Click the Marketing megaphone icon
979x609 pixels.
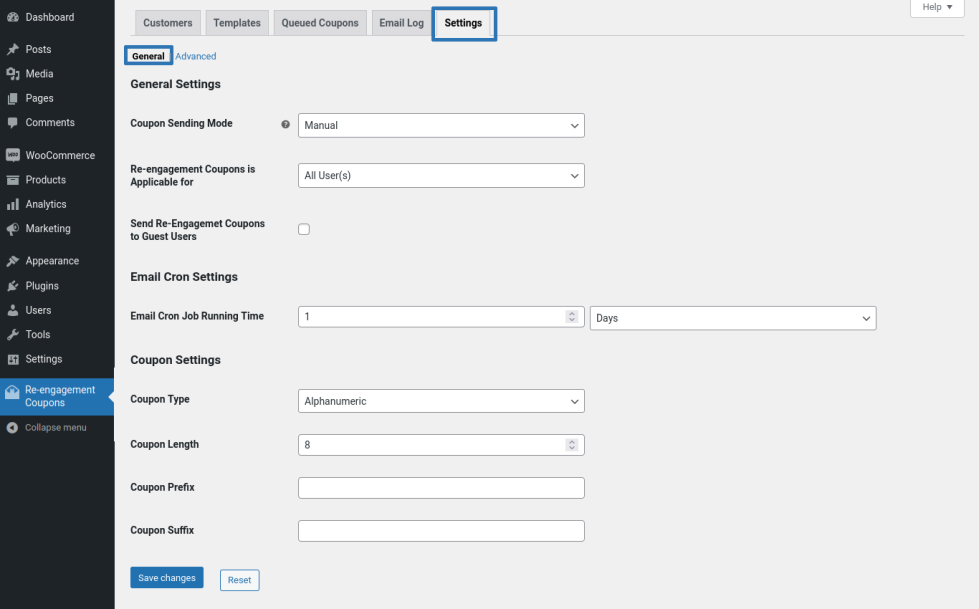[13, 229]
